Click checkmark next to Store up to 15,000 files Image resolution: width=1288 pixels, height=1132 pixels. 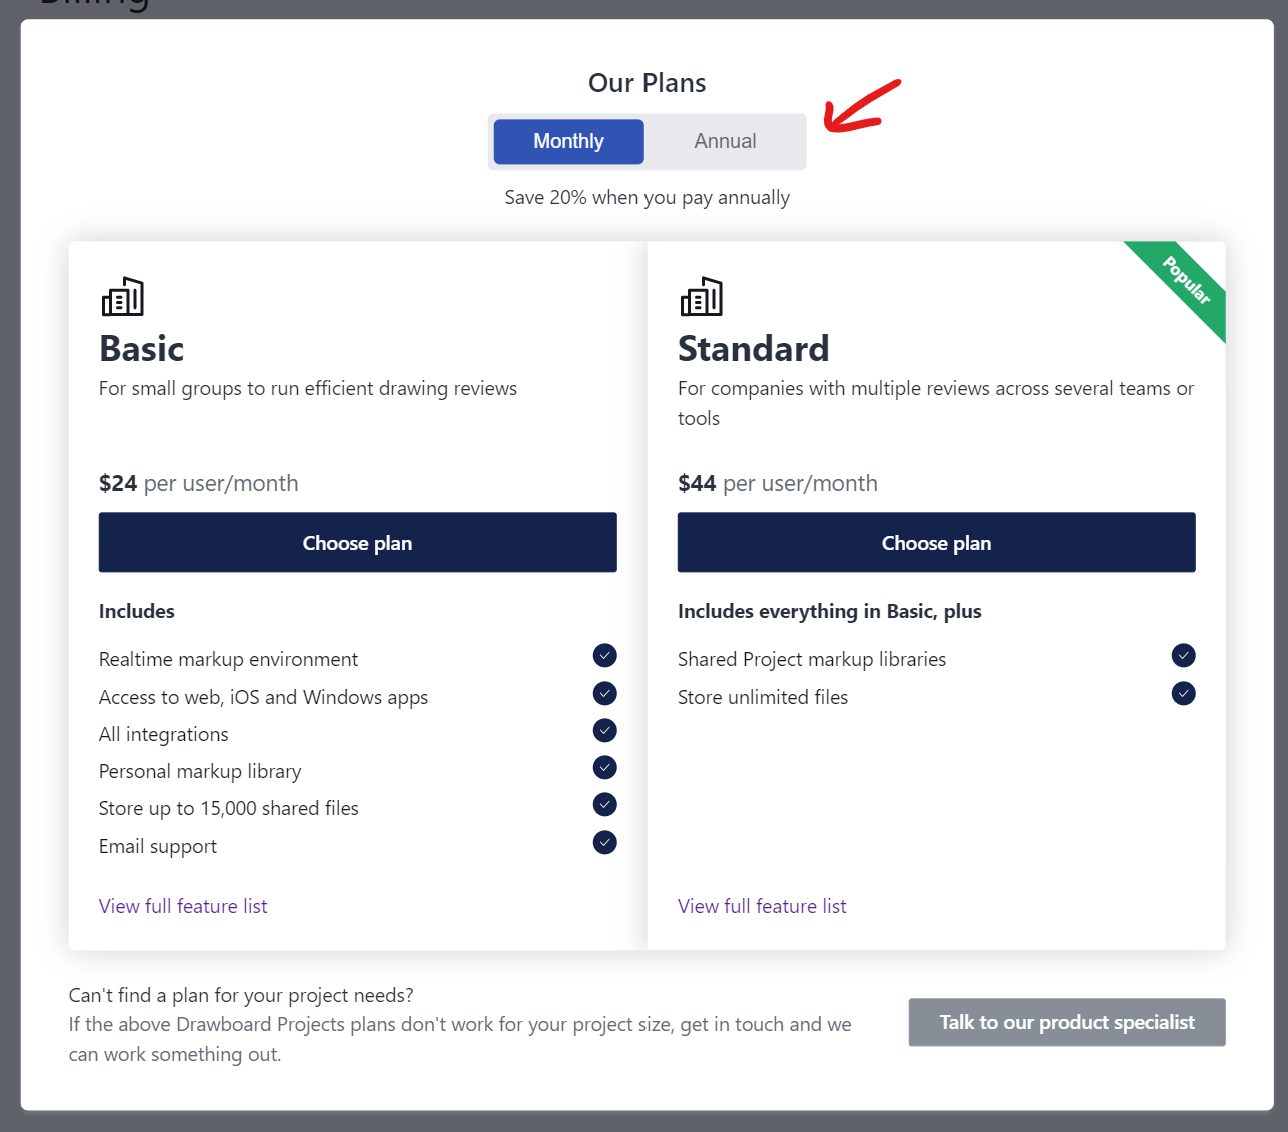coord(605,805)
